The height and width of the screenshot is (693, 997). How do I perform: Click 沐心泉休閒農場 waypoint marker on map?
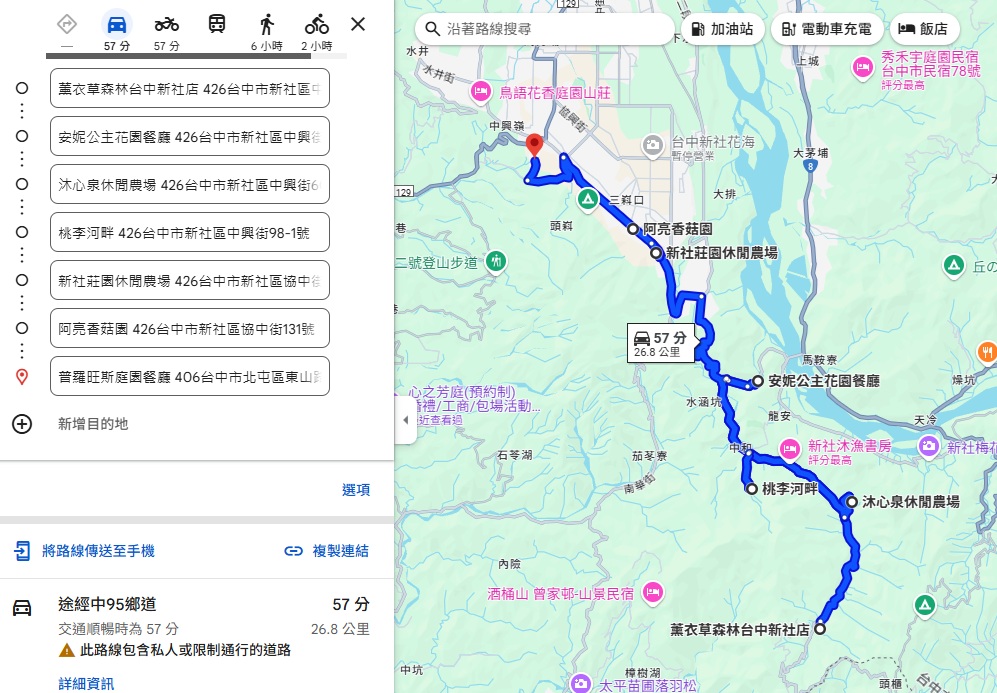click(852, 502)
